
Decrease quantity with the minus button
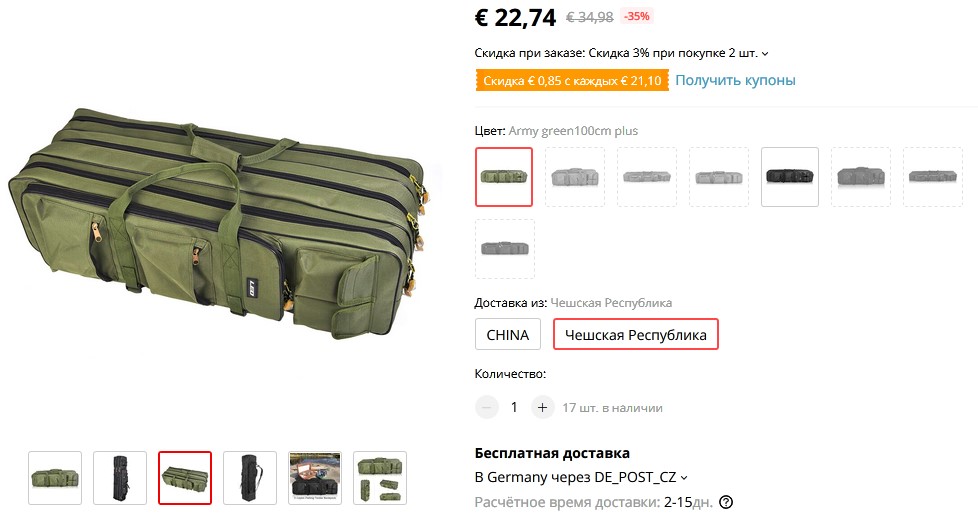tap(487, 408)
